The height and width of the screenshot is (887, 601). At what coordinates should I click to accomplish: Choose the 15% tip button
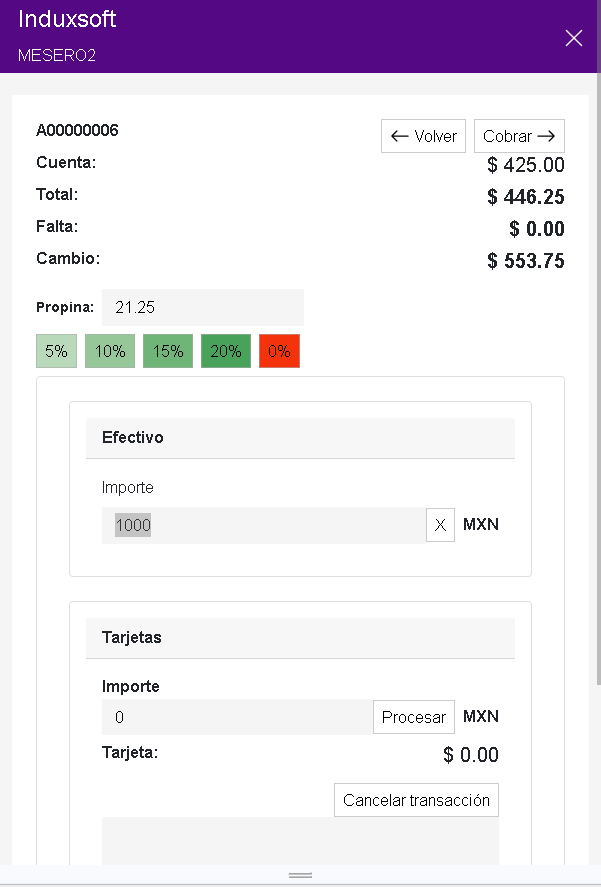coord(168,351)
